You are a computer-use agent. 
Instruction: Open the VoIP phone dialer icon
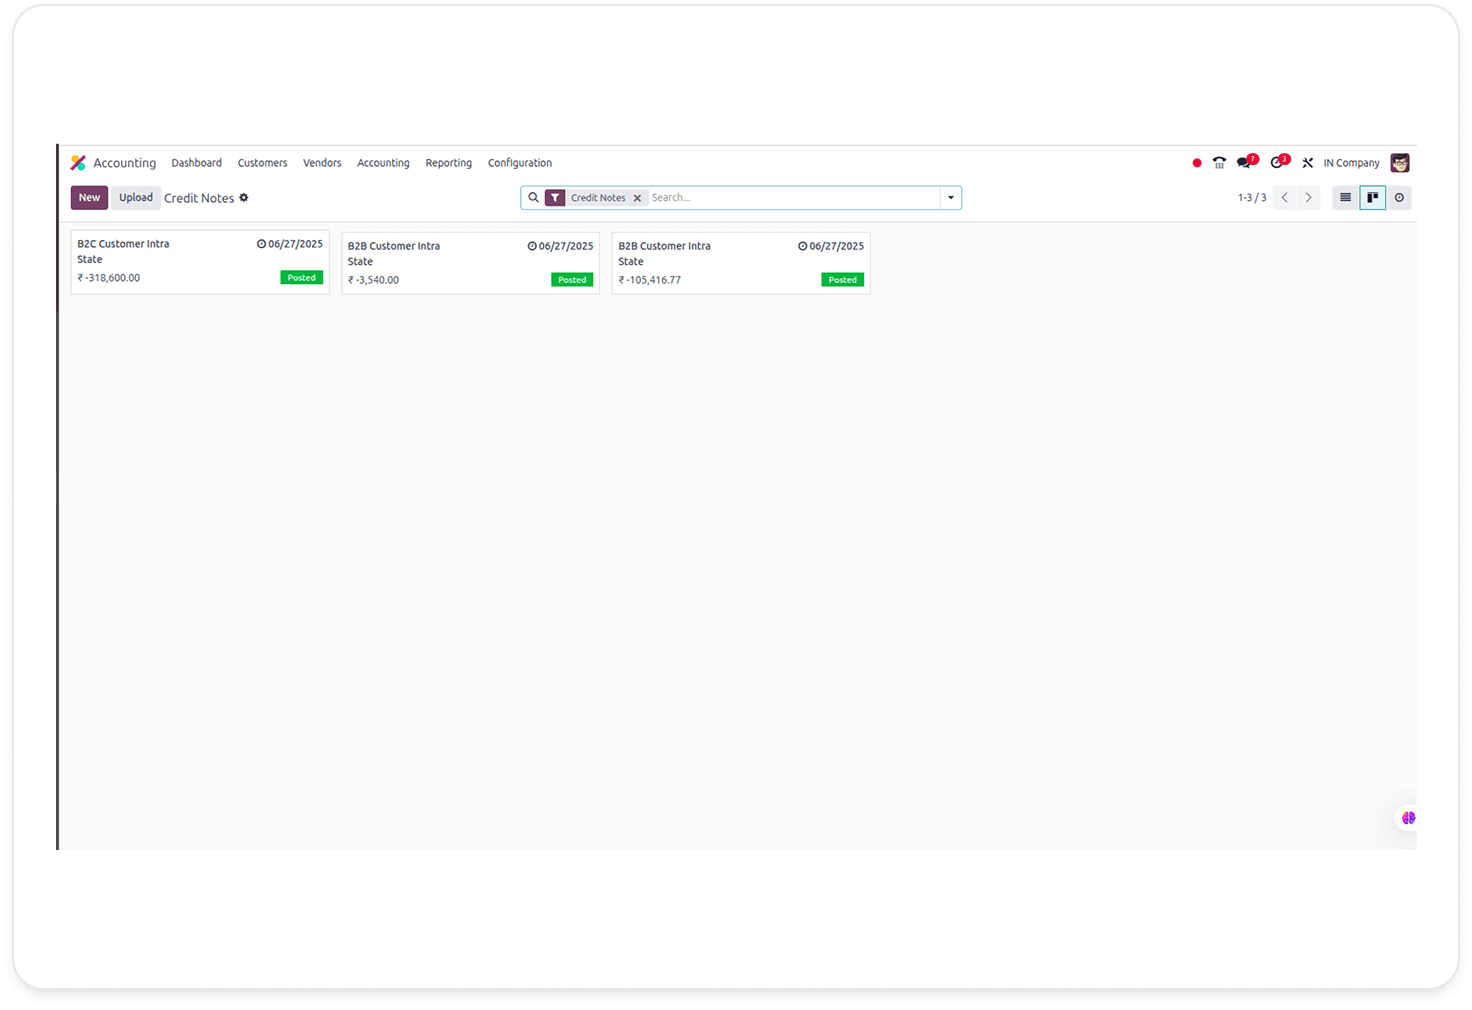tap(1219, 163)
